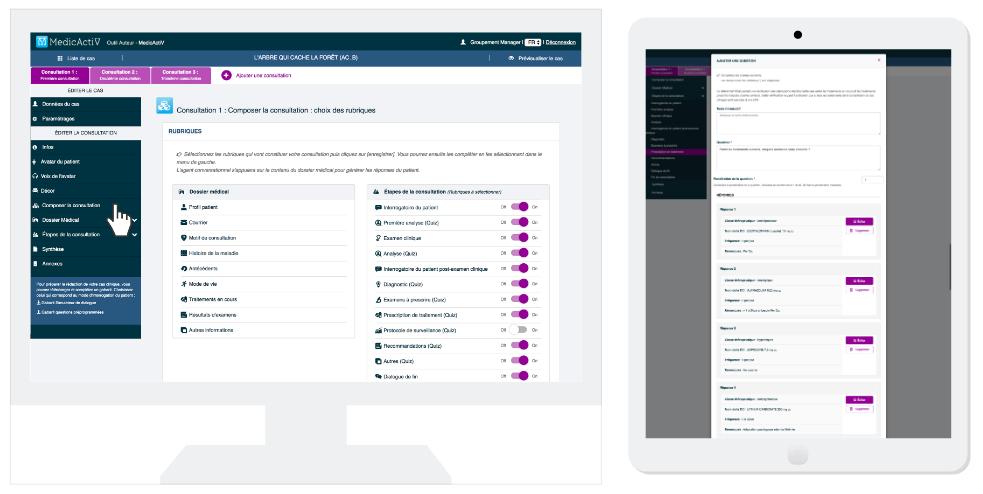The image size is (983, 494).
Task: Click the Avatar du patient icon
Action: [35, 162]
